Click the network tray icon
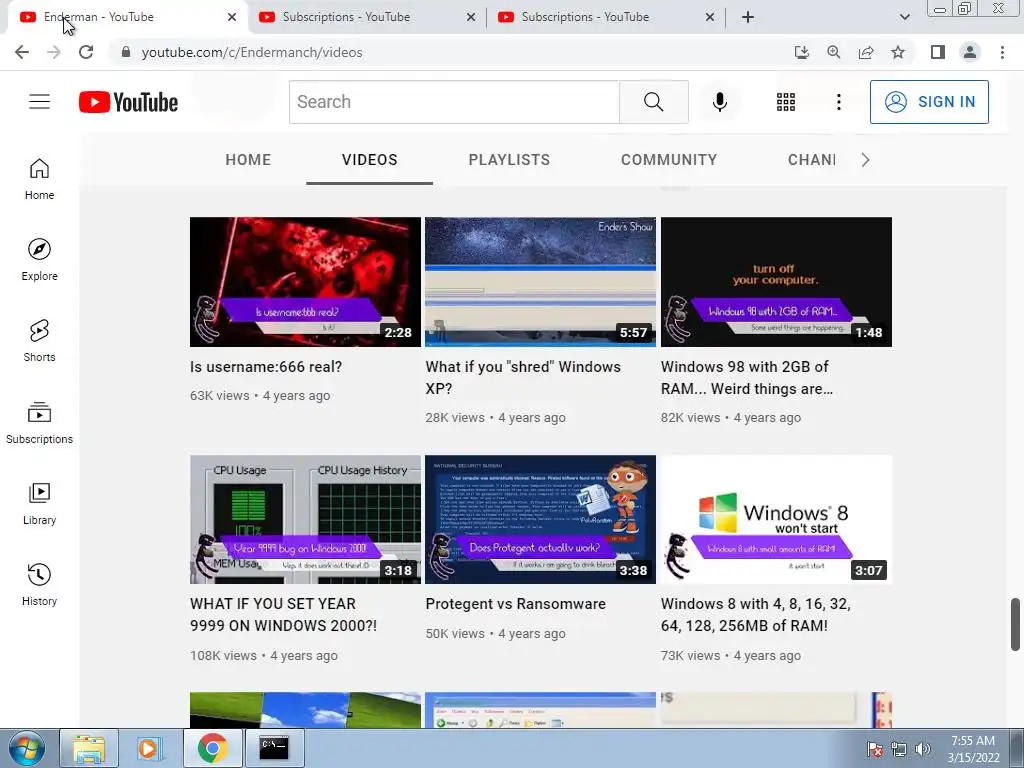Viewport: 1024px width, 768px height. click(899, 749)
